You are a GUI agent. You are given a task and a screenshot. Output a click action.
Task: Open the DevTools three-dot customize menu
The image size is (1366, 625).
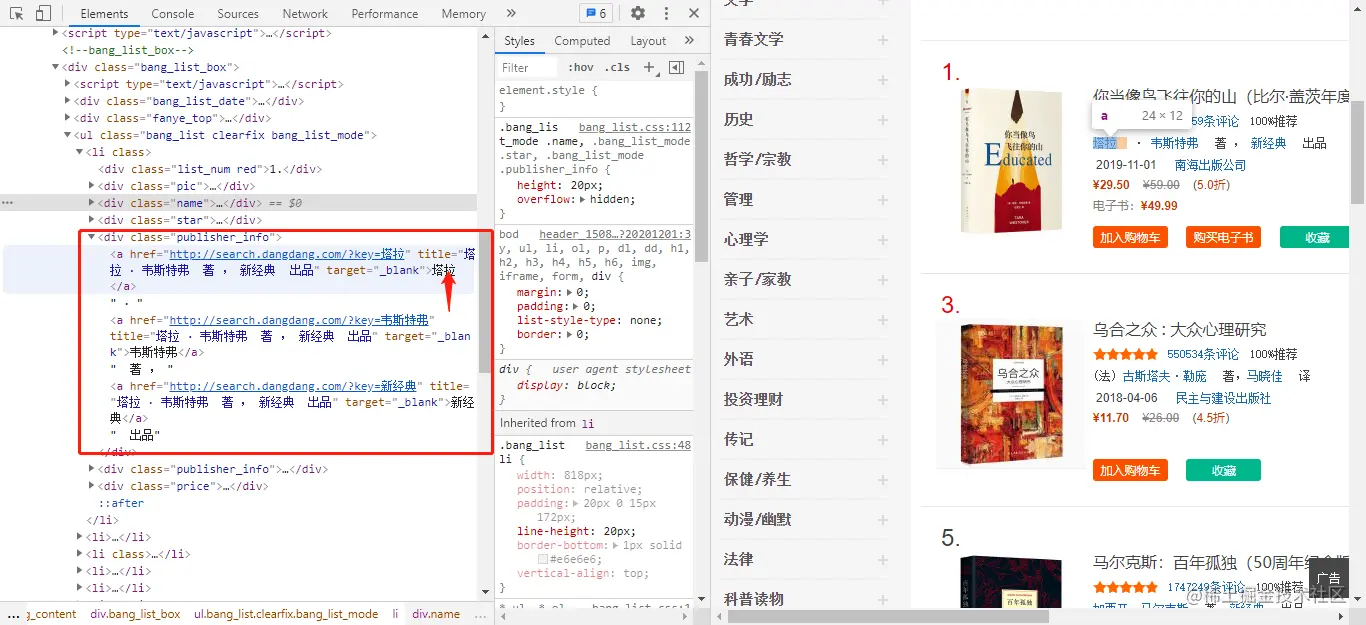(x=667, y=14)
